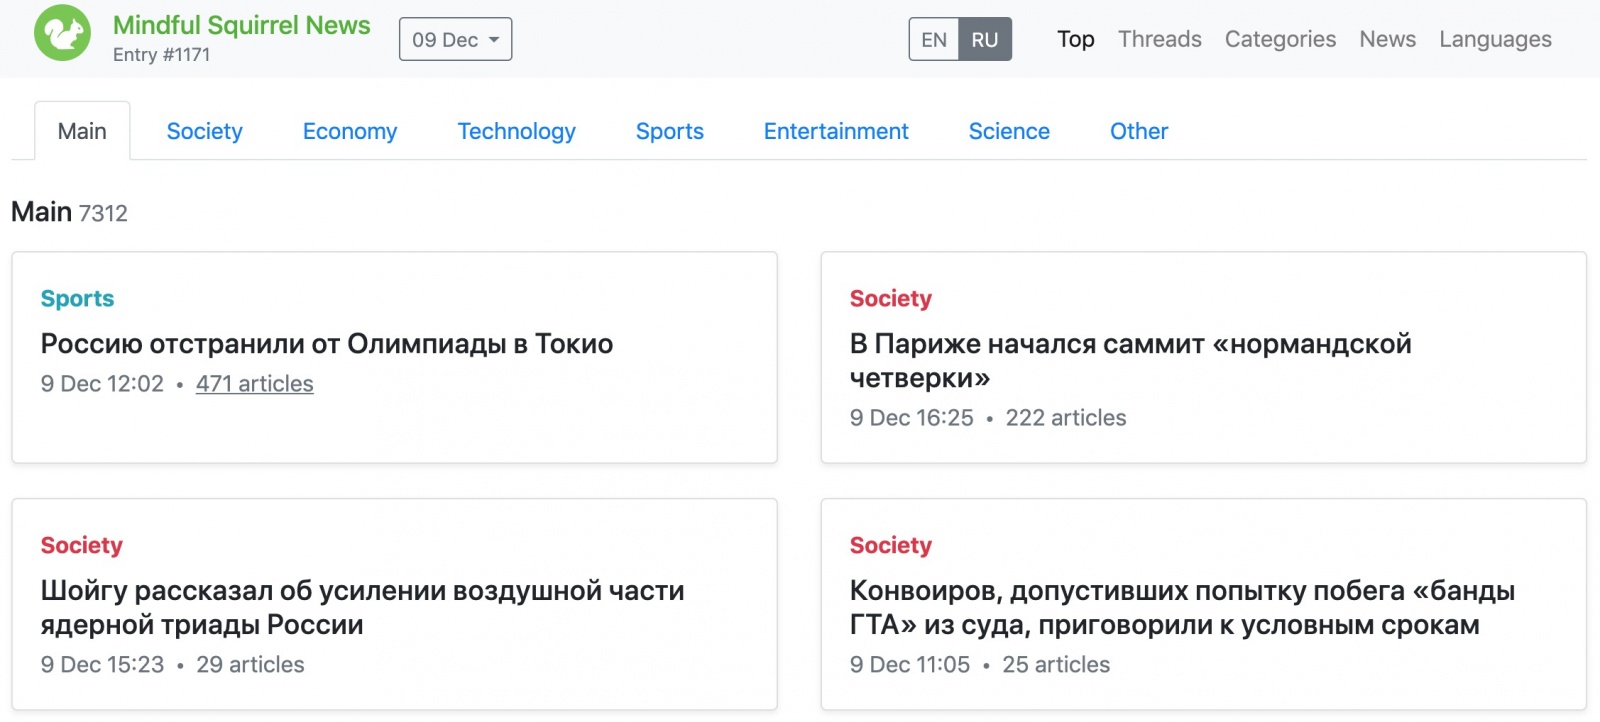Select the Economy tab

[x=350, y=131]
